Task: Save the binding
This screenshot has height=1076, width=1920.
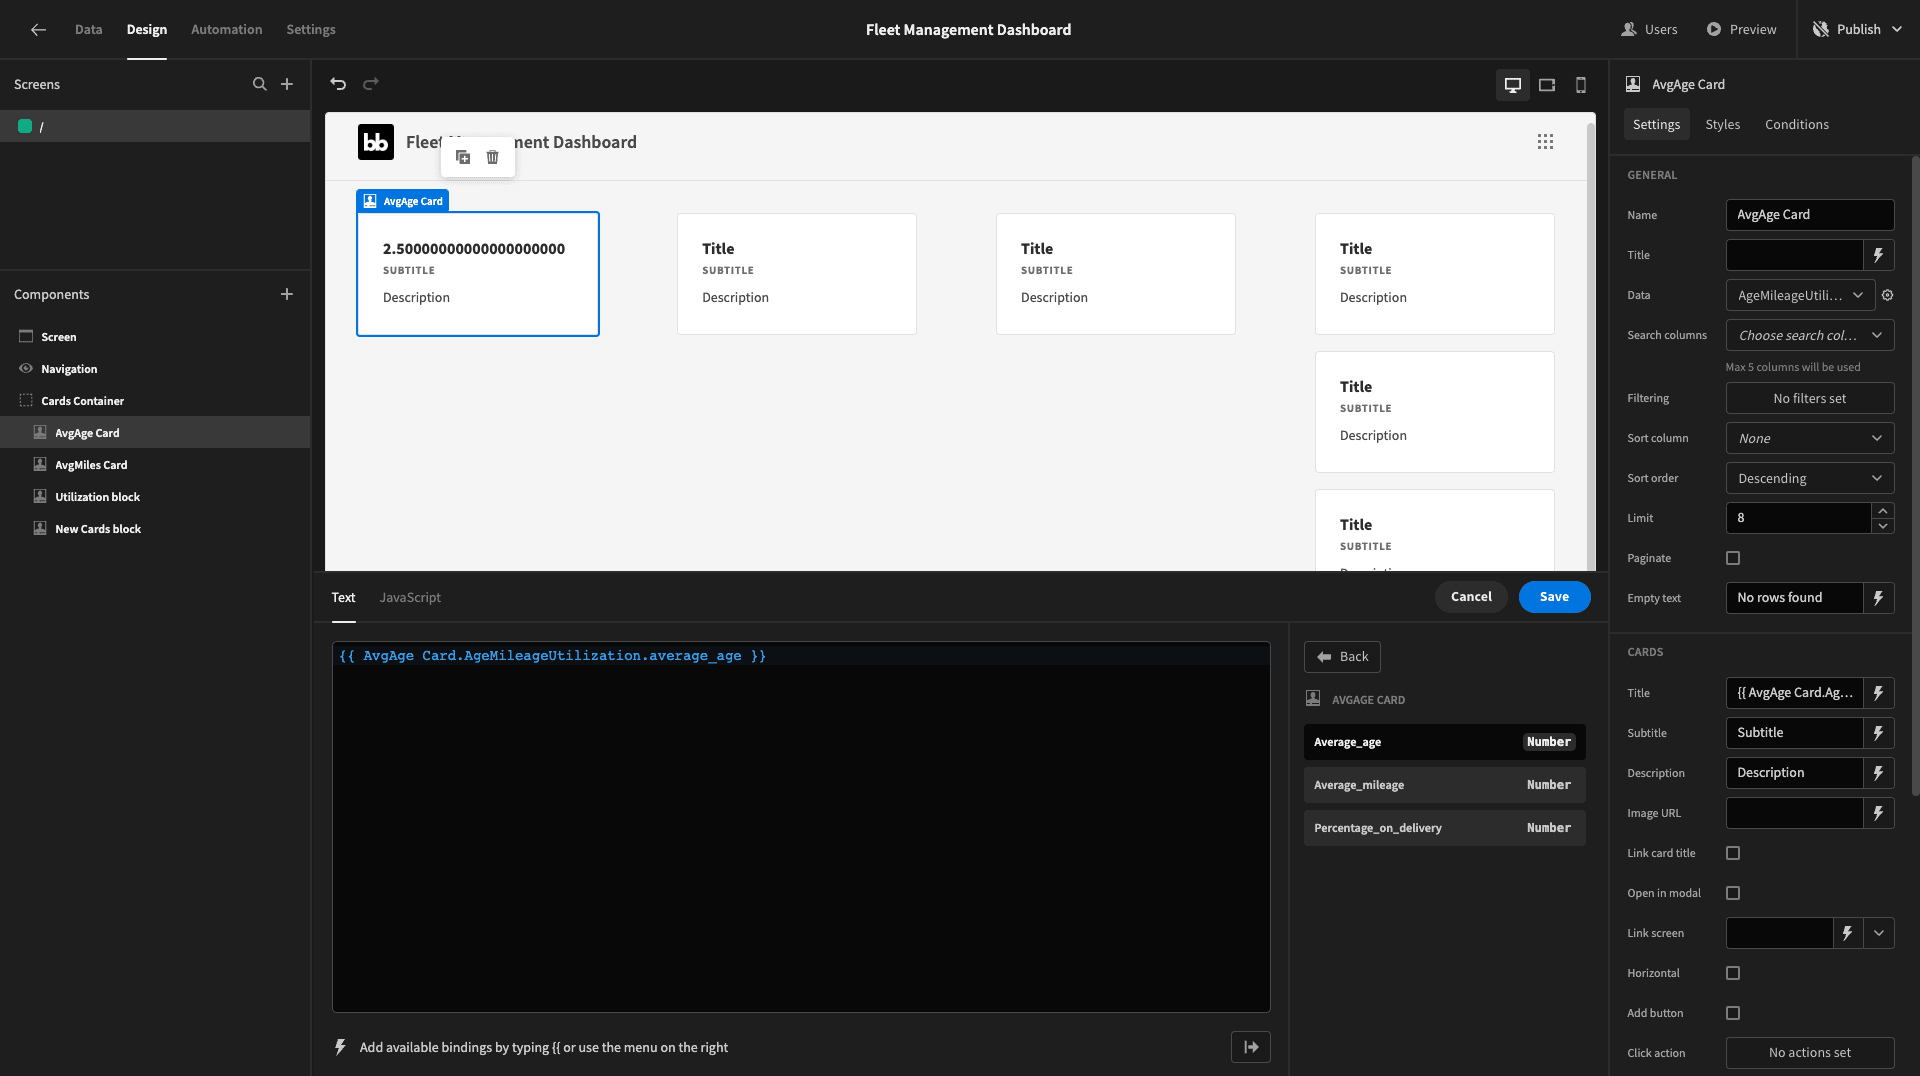Action: tap(1554, 597)
